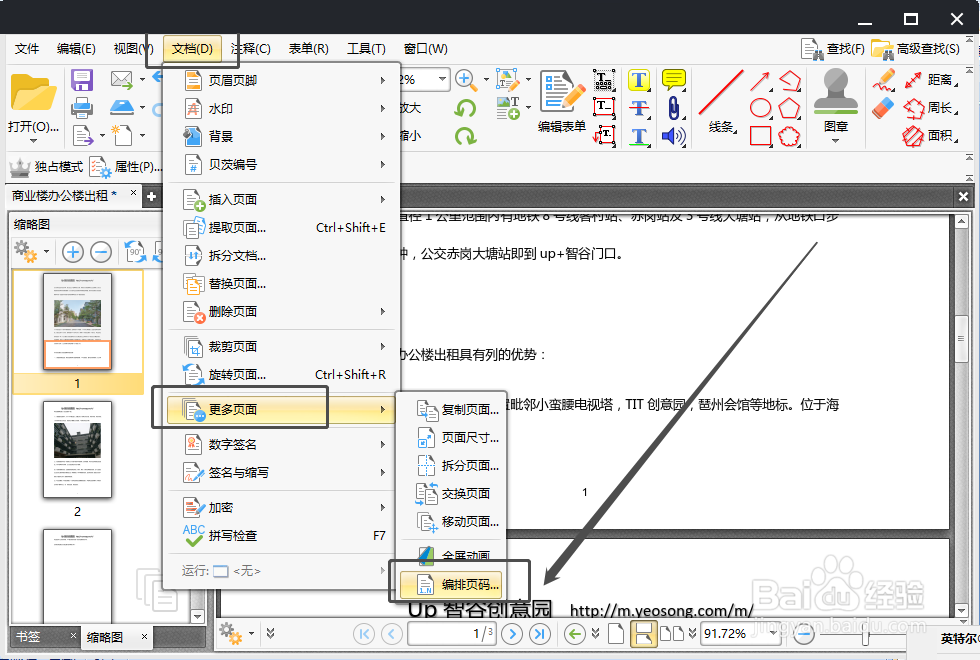
Task: Choose 编排页码 from the submenu
Action: 455,585
